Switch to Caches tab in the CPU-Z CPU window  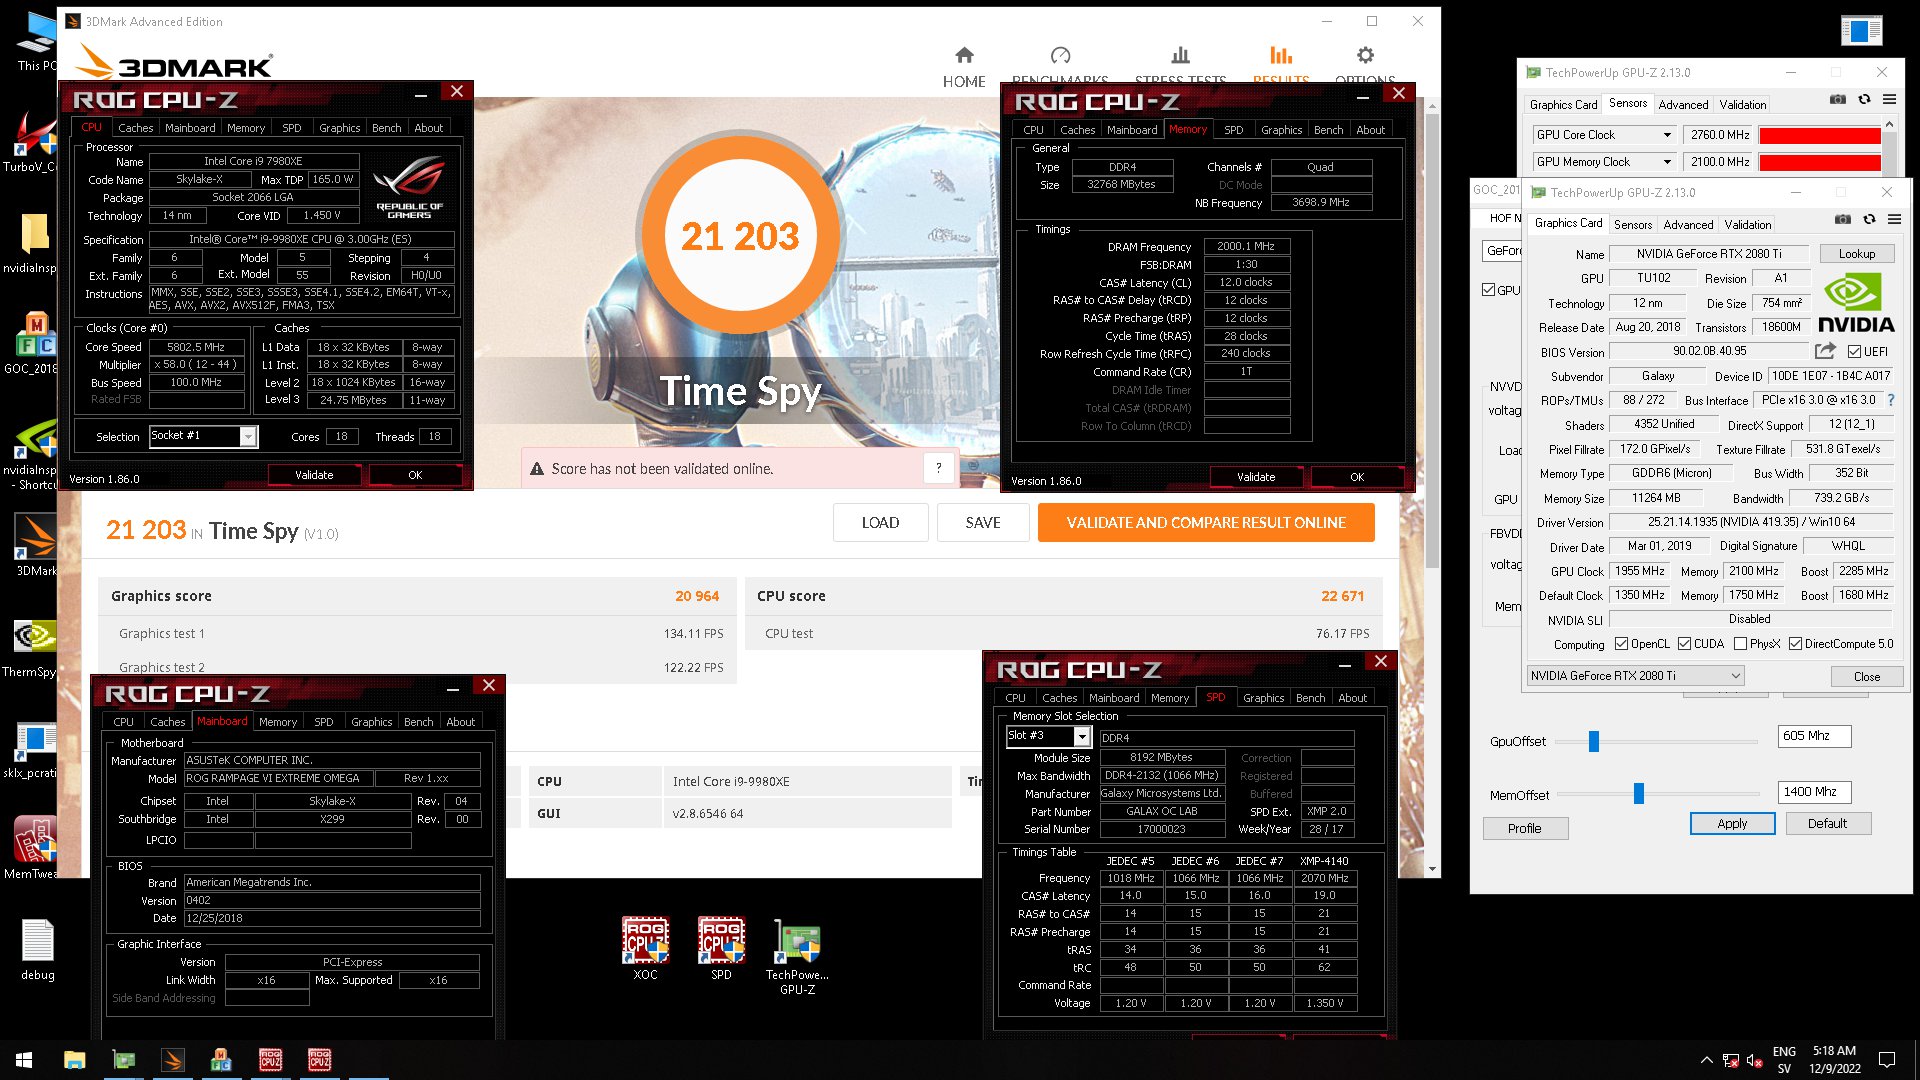click(x=135, y=128)
